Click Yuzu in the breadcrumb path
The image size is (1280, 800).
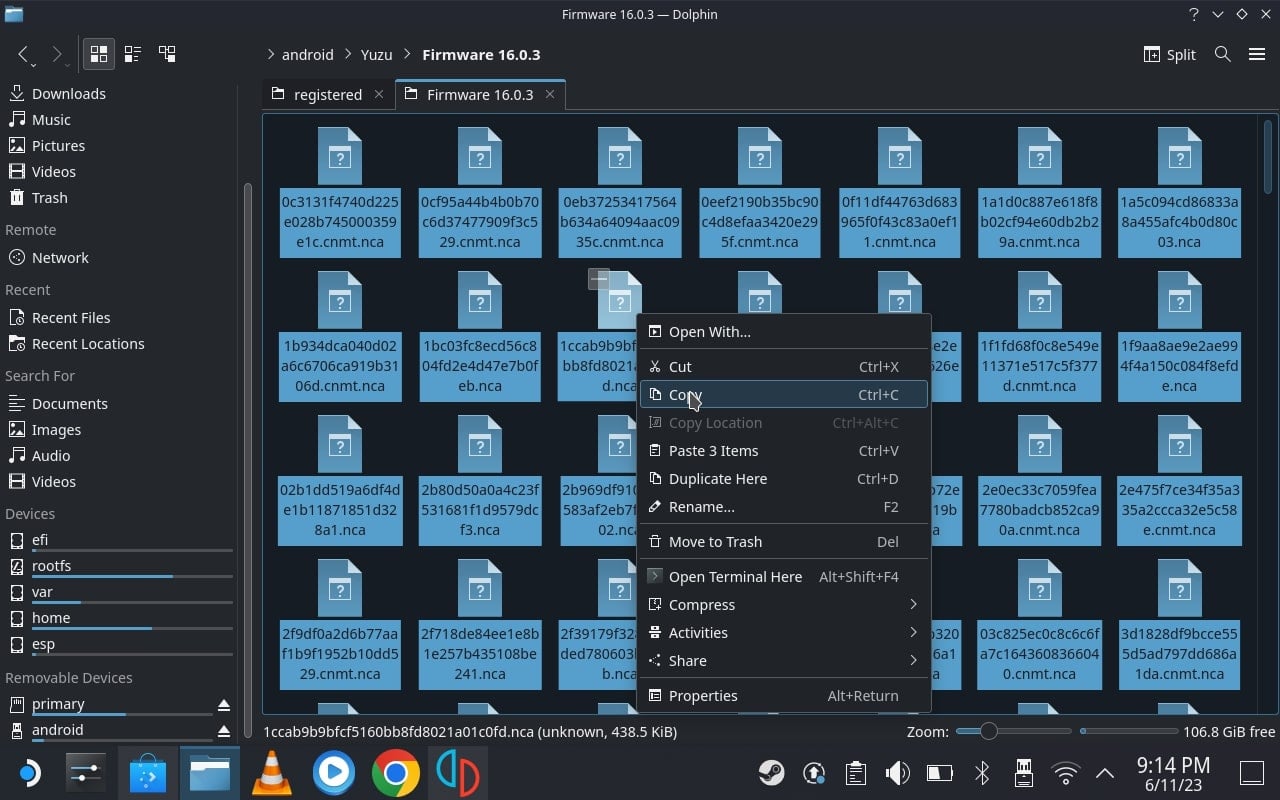[x=376, y=54]
